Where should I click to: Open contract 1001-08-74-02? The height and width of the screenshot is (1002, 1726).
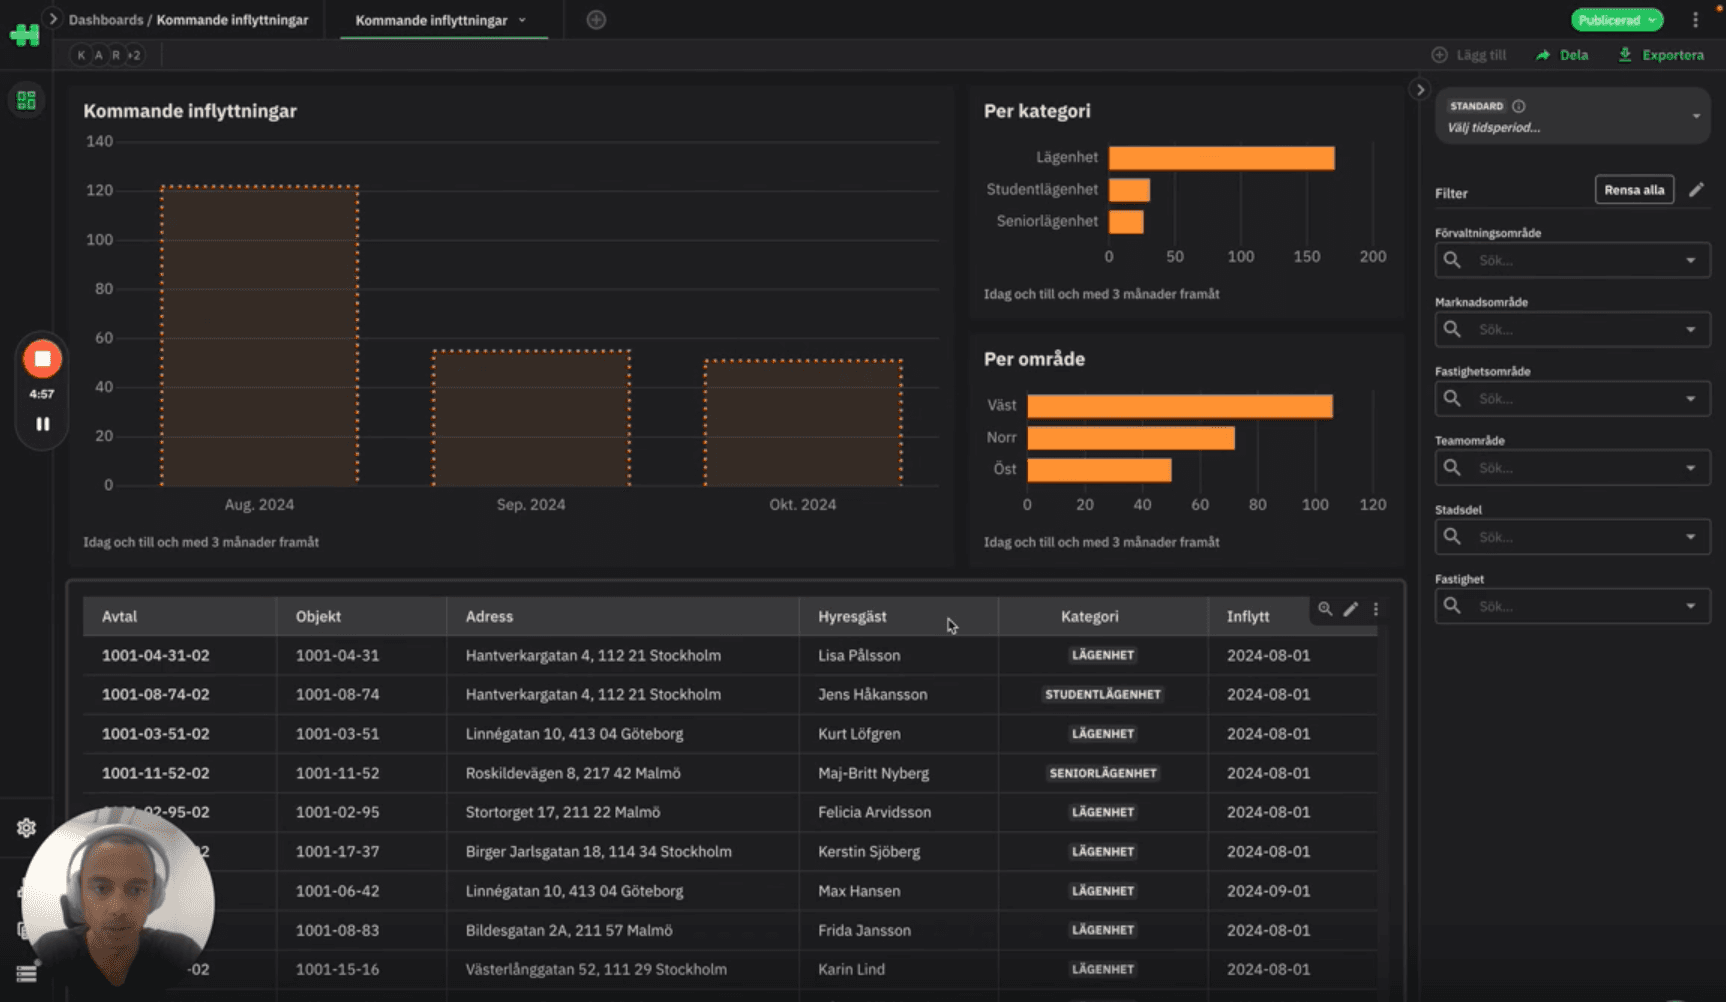click(155, 694)
